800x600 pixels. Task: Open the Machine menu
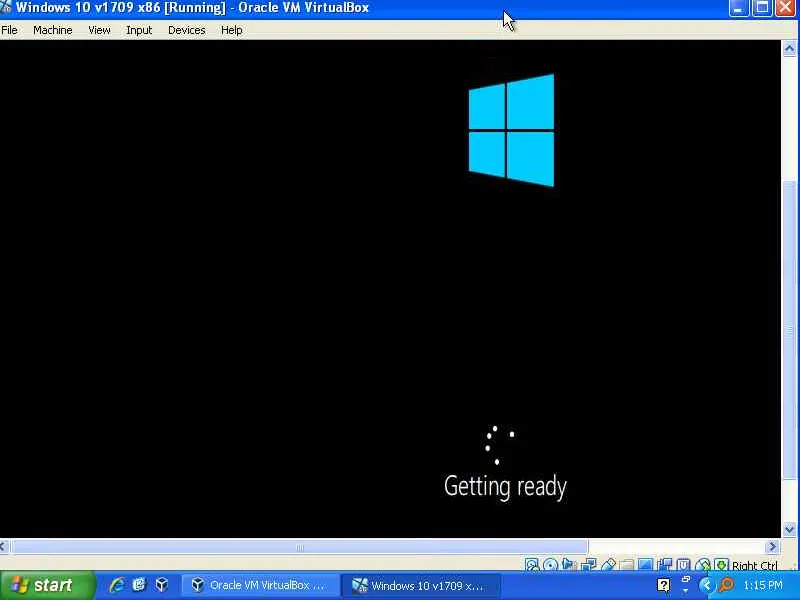click(x=53, y=30)
